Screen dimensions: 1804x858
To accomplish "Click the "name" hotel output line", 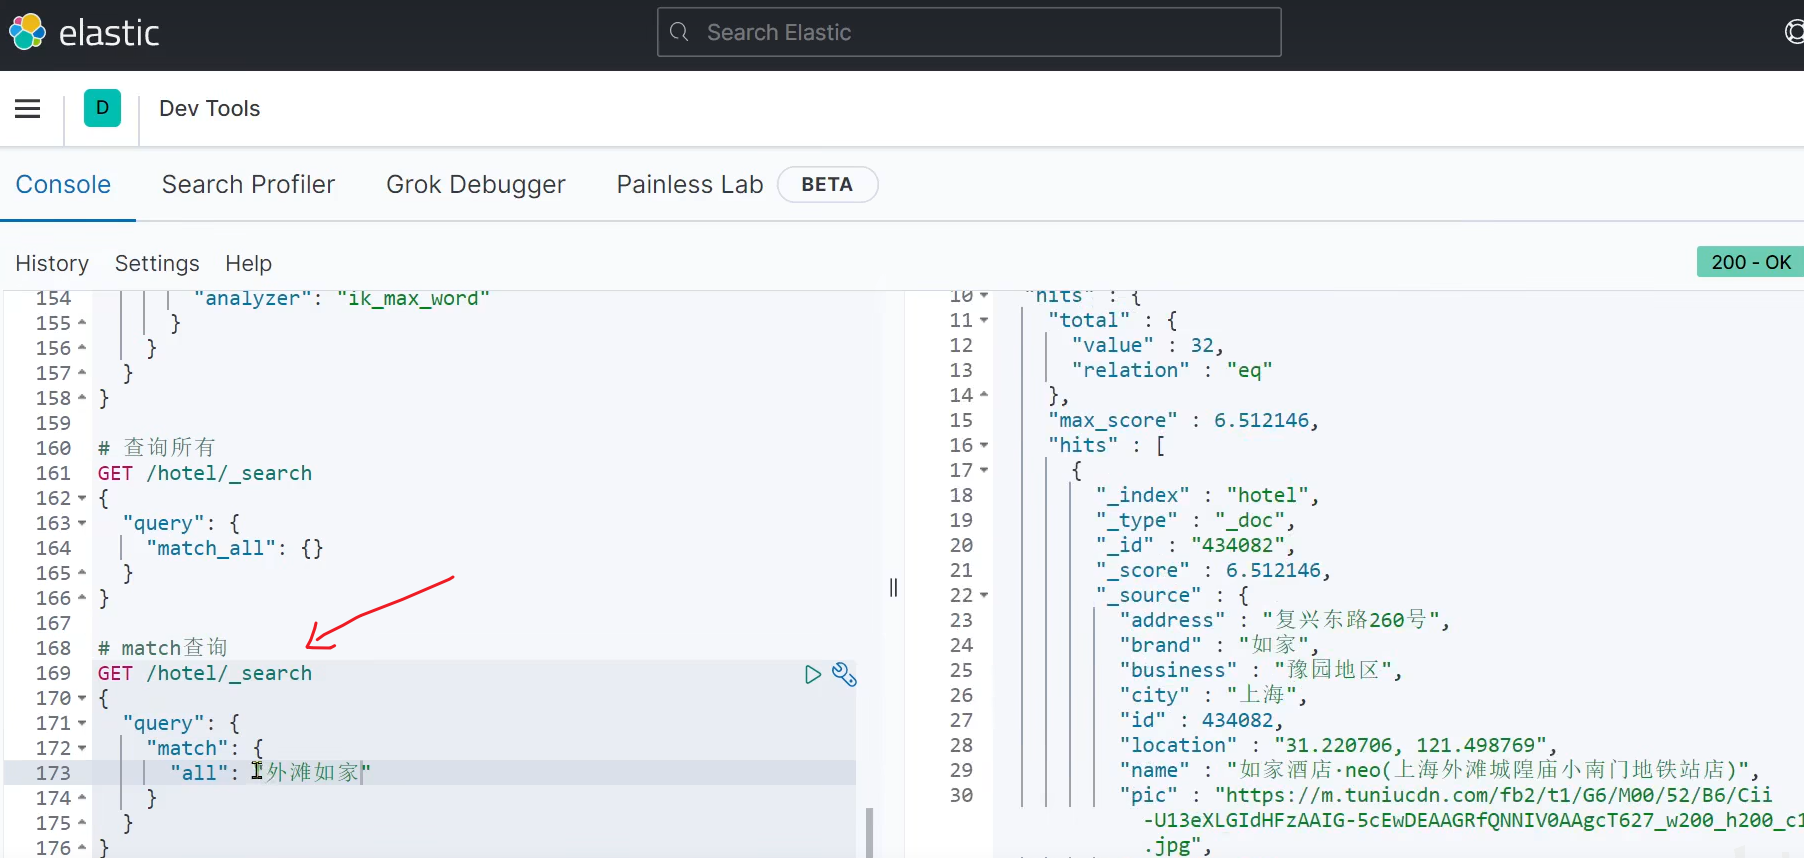I will [1440, 770].
